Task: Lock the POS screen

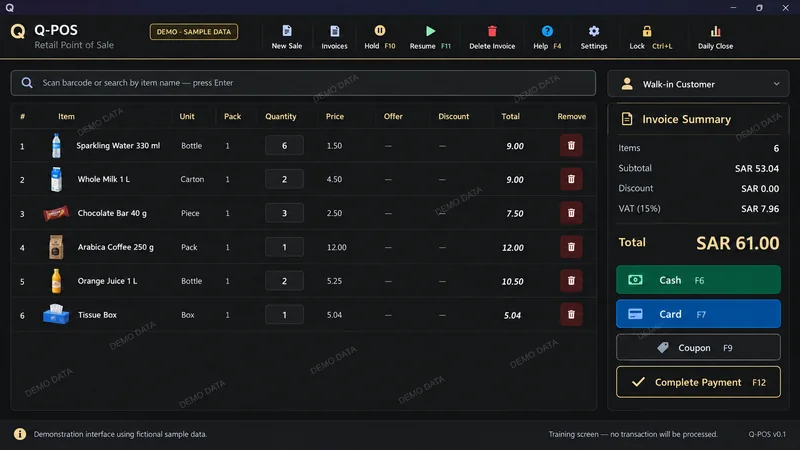Action: point(650,37)
